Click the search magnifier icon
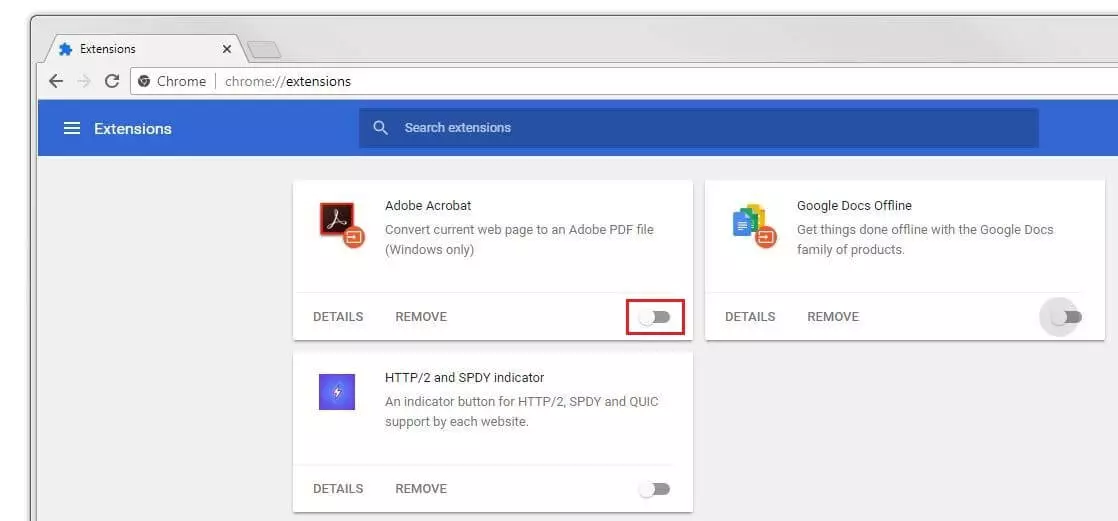This screenshot has width=1118, height=521. pos(380,128)
